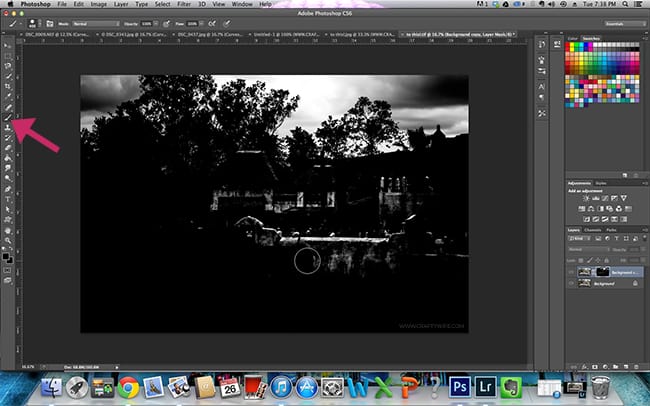Select the Eyedropper tool
The height and width of the screenshot is (406, 650).
point(7,97)
